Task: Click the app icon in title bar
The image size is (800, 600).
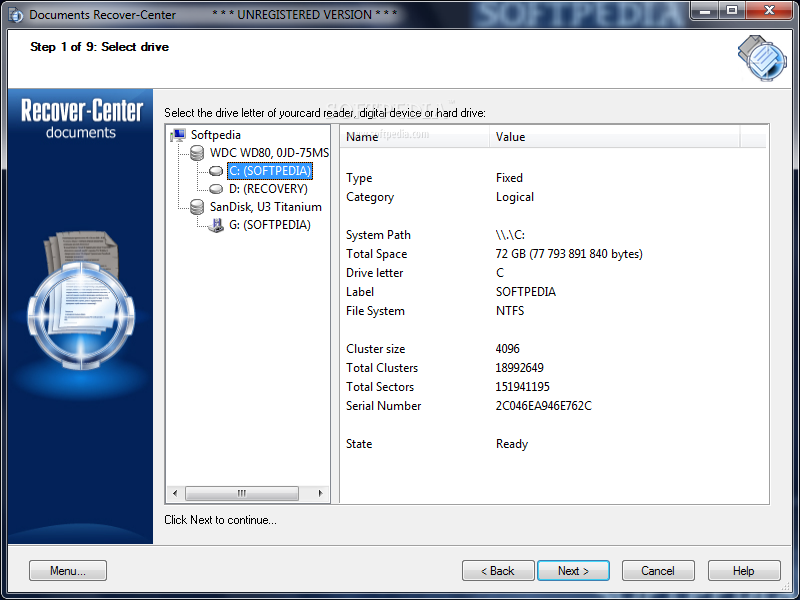Action: coord(16,15)
